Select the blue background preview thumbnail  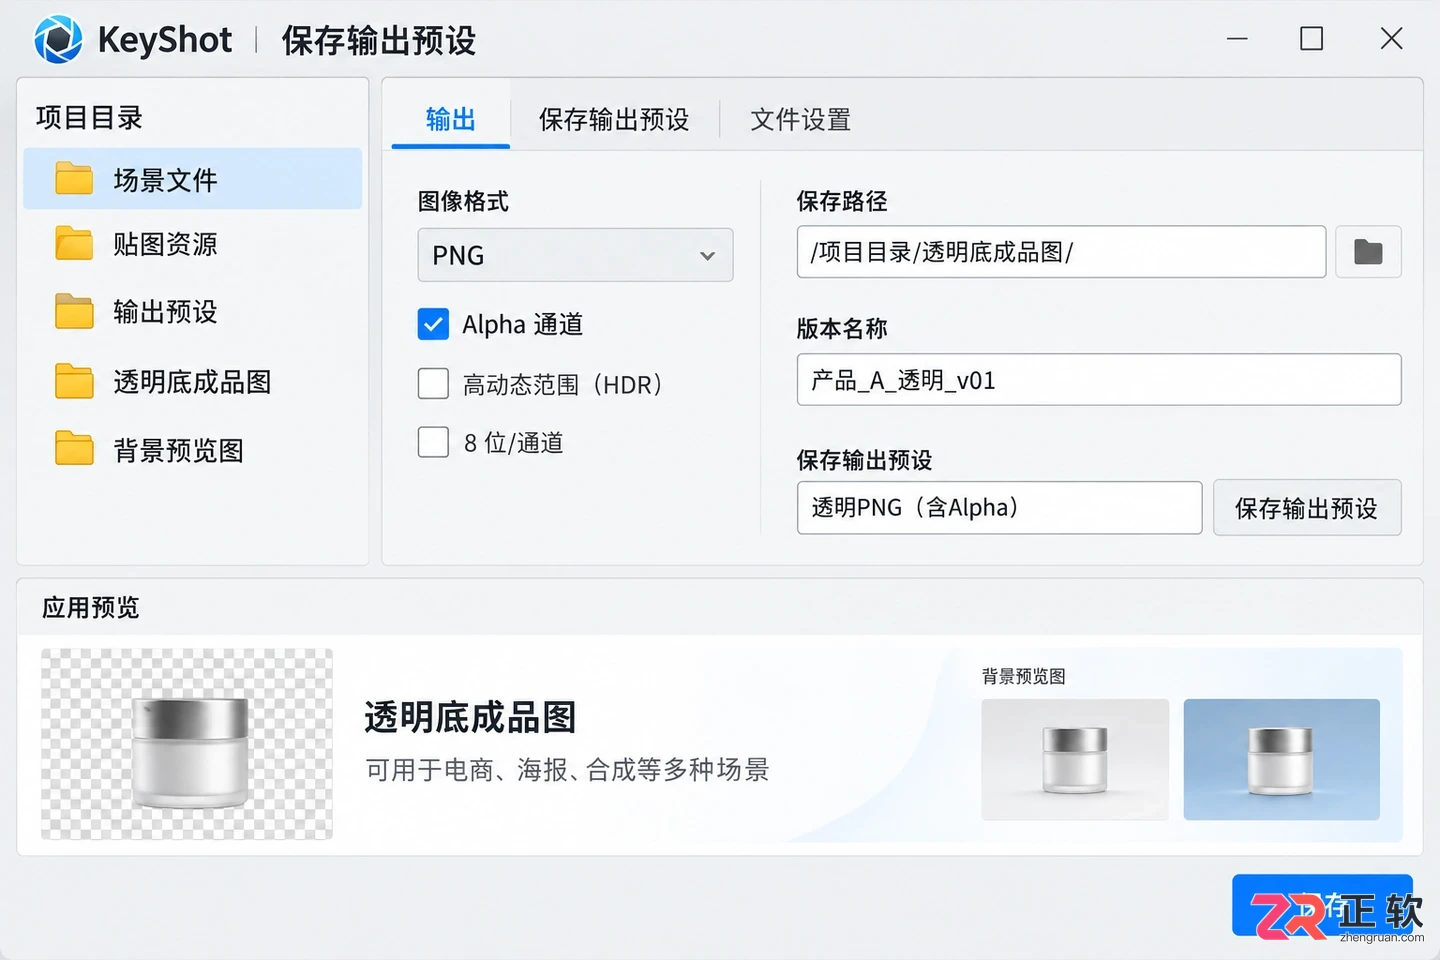(x=1282, y=760)
